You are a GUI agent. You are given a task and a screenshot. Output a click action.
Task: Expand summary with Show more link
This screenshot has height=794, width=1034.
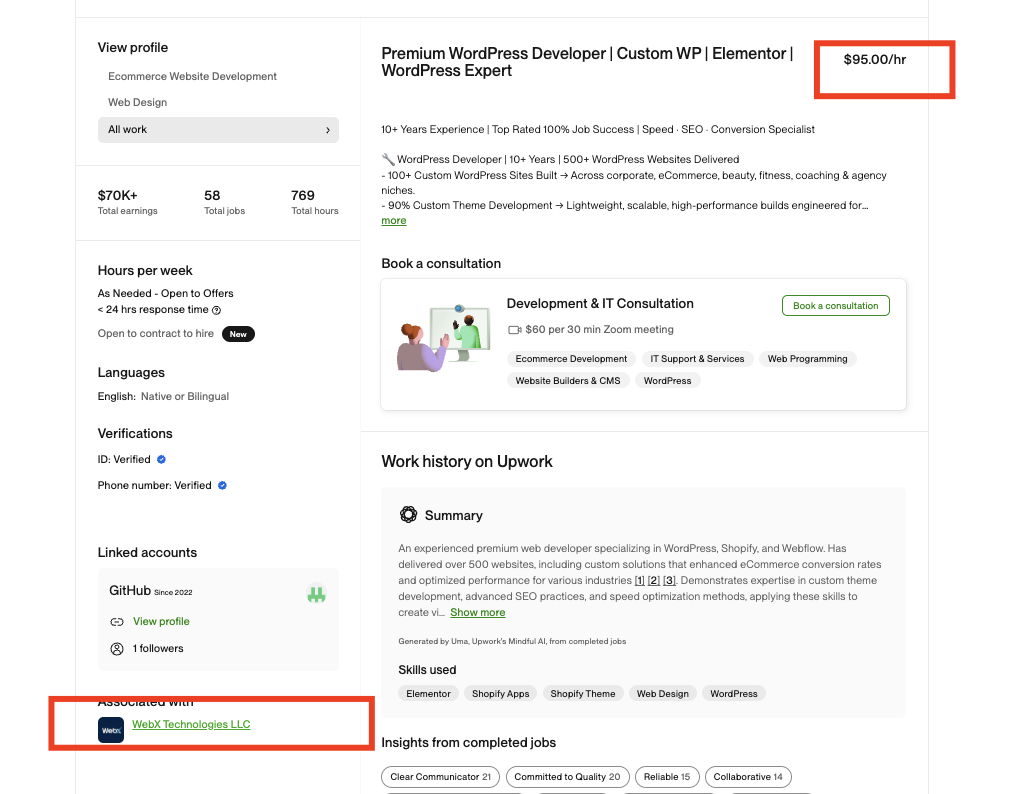point(477,613)
